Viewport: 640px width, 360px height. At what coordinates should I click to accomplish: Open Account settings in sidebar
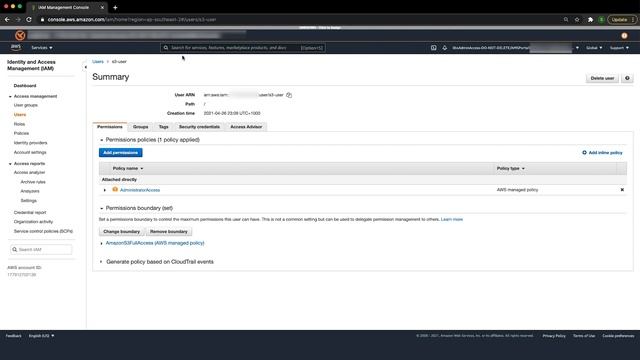30,152
